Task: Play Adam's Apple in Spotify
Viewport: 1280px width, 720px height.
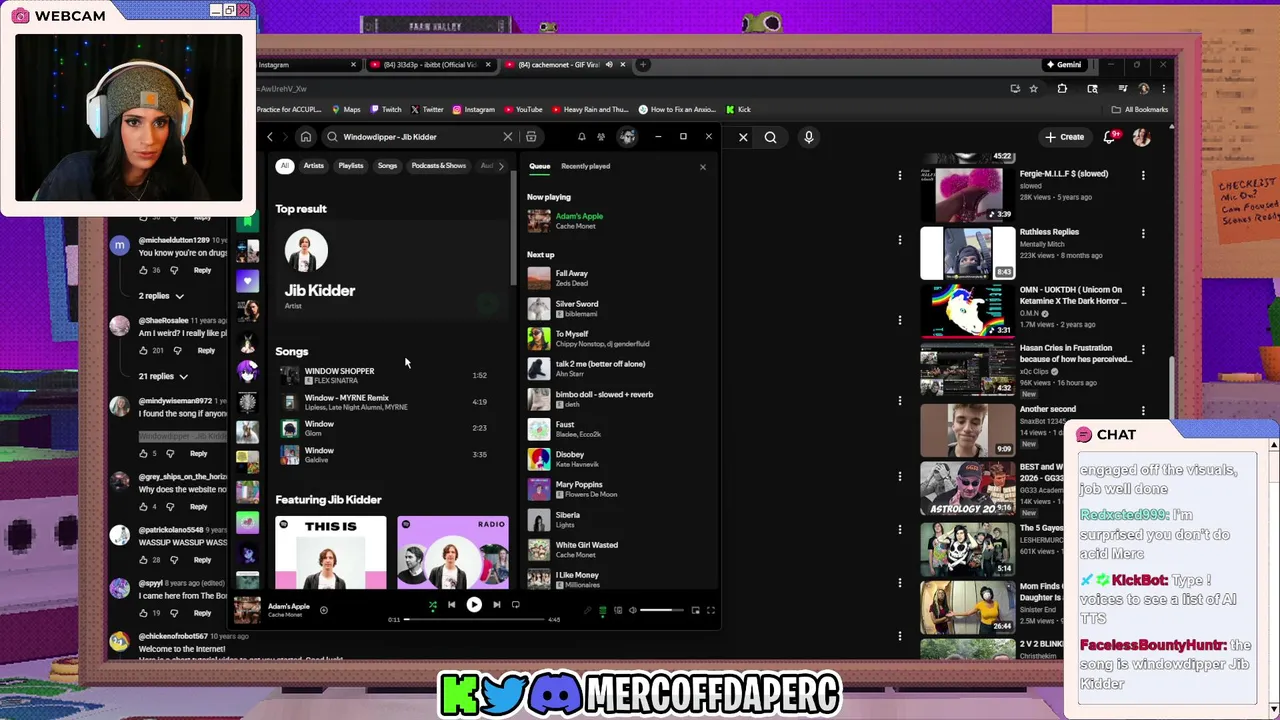Action: pyautogui.click(x=474, y=605)
